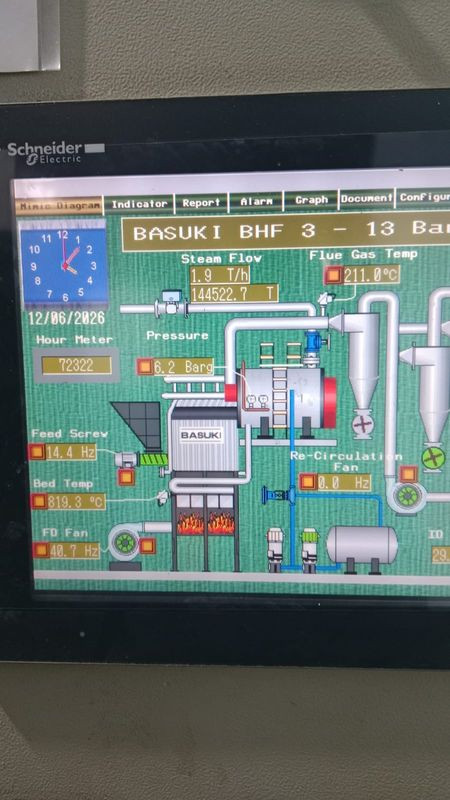Click the FD Fan label
This screenshot has height=800, width=450.
(x=65, y=533)
